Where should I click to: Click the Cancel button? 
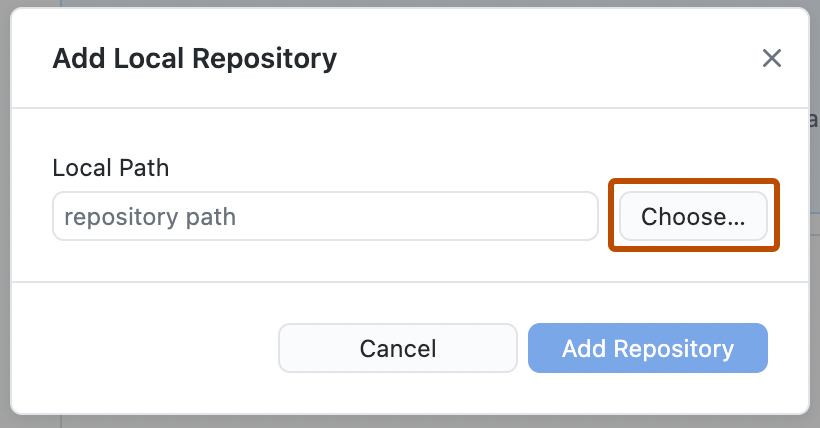point(398,348)
